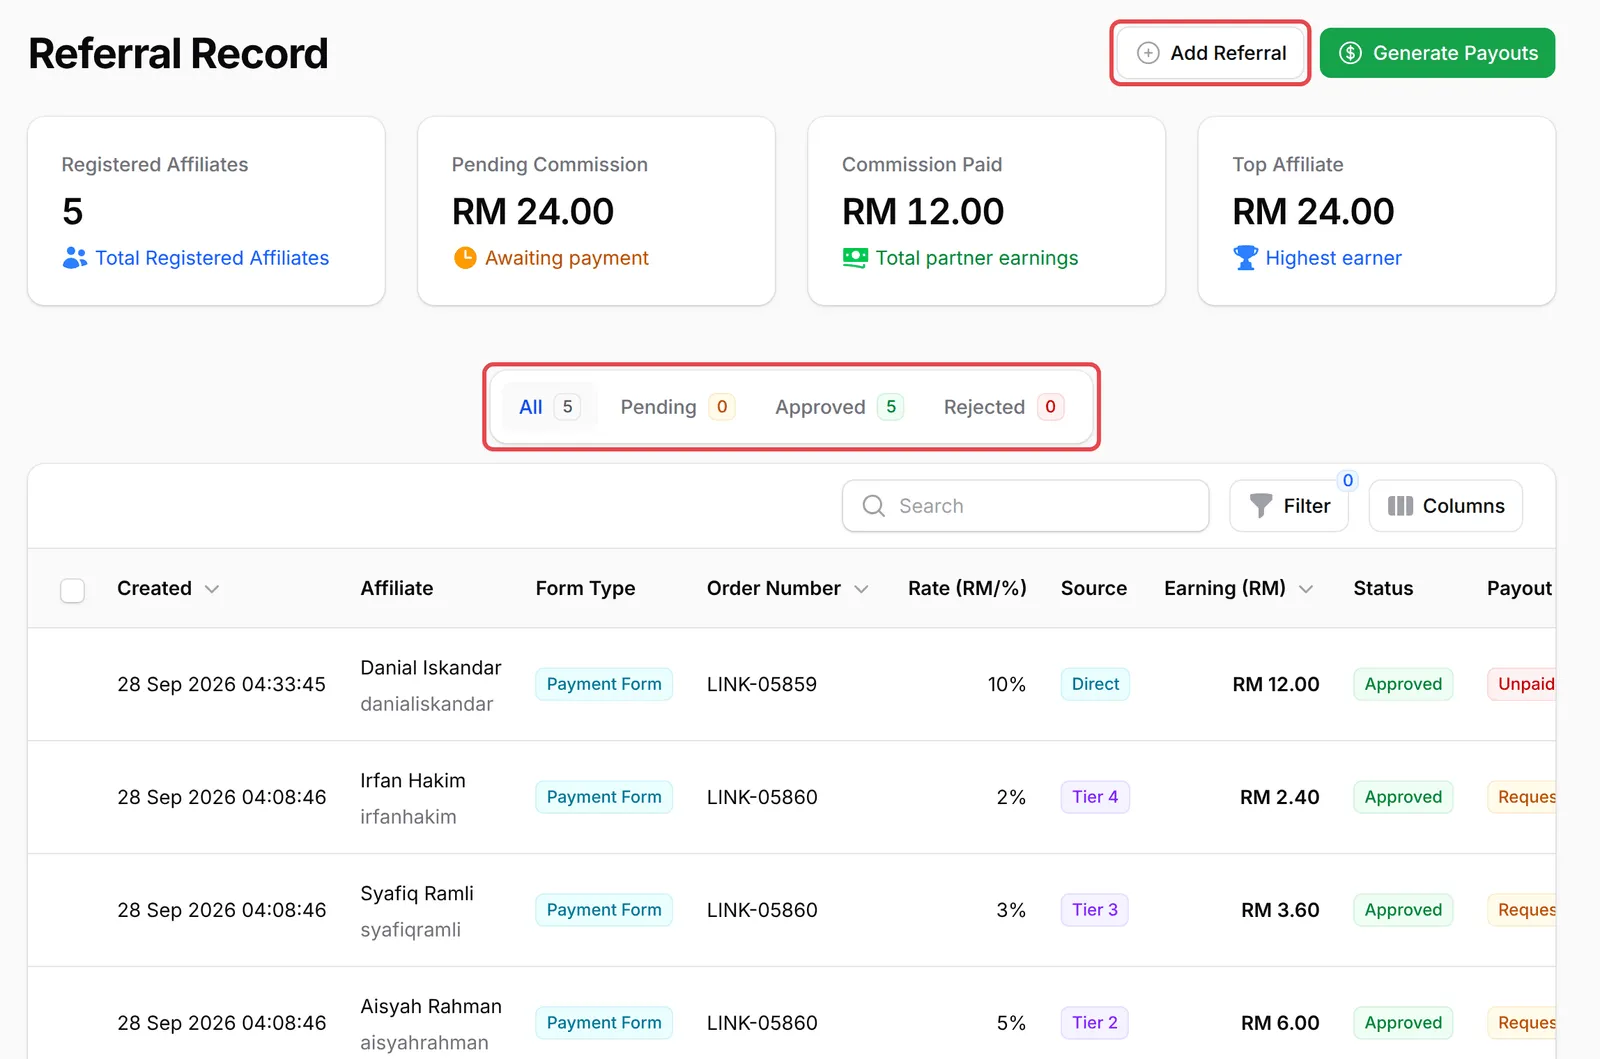This screenshot has width=1600, height=1059.
Task: Switch to the Rejected tab
Action: [1003, 407]
